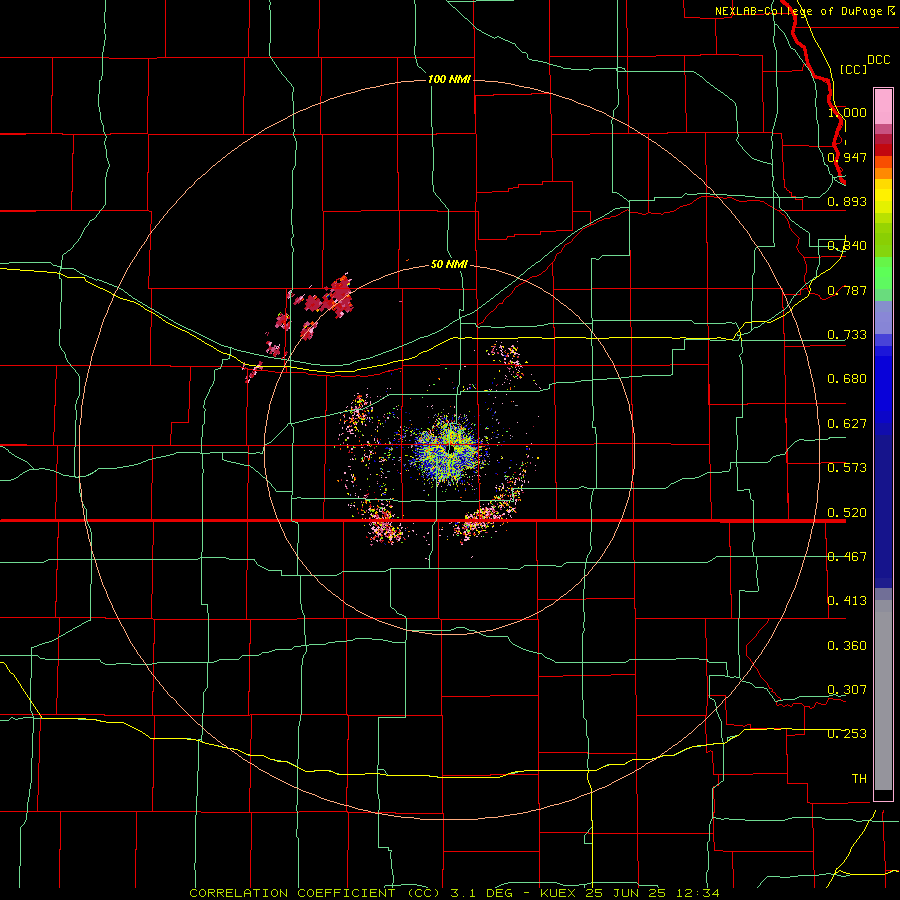Click the 0.947 scale value
The image size is (900, 900).
tap(847, 157)
